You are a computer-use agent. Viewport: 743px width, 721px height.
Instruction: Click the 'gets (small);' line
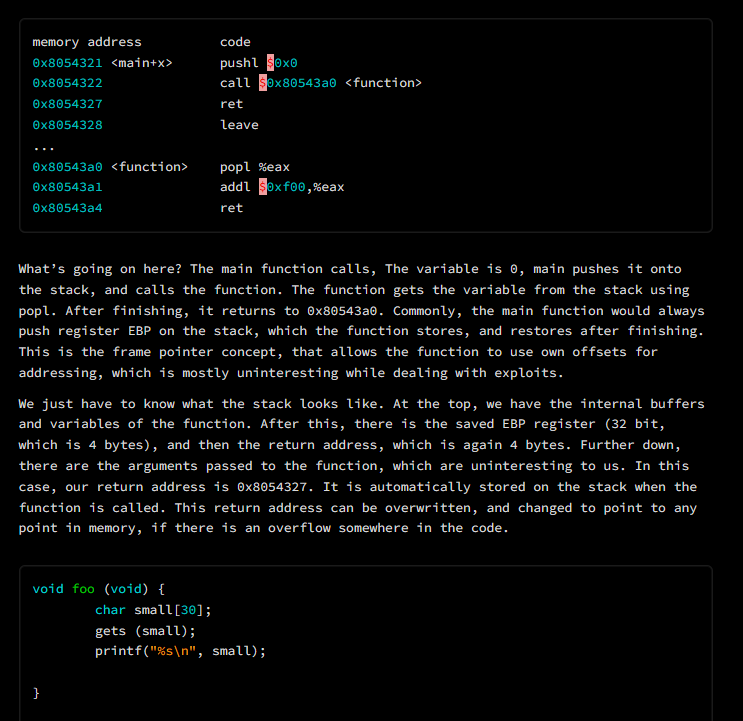(145, 631)
